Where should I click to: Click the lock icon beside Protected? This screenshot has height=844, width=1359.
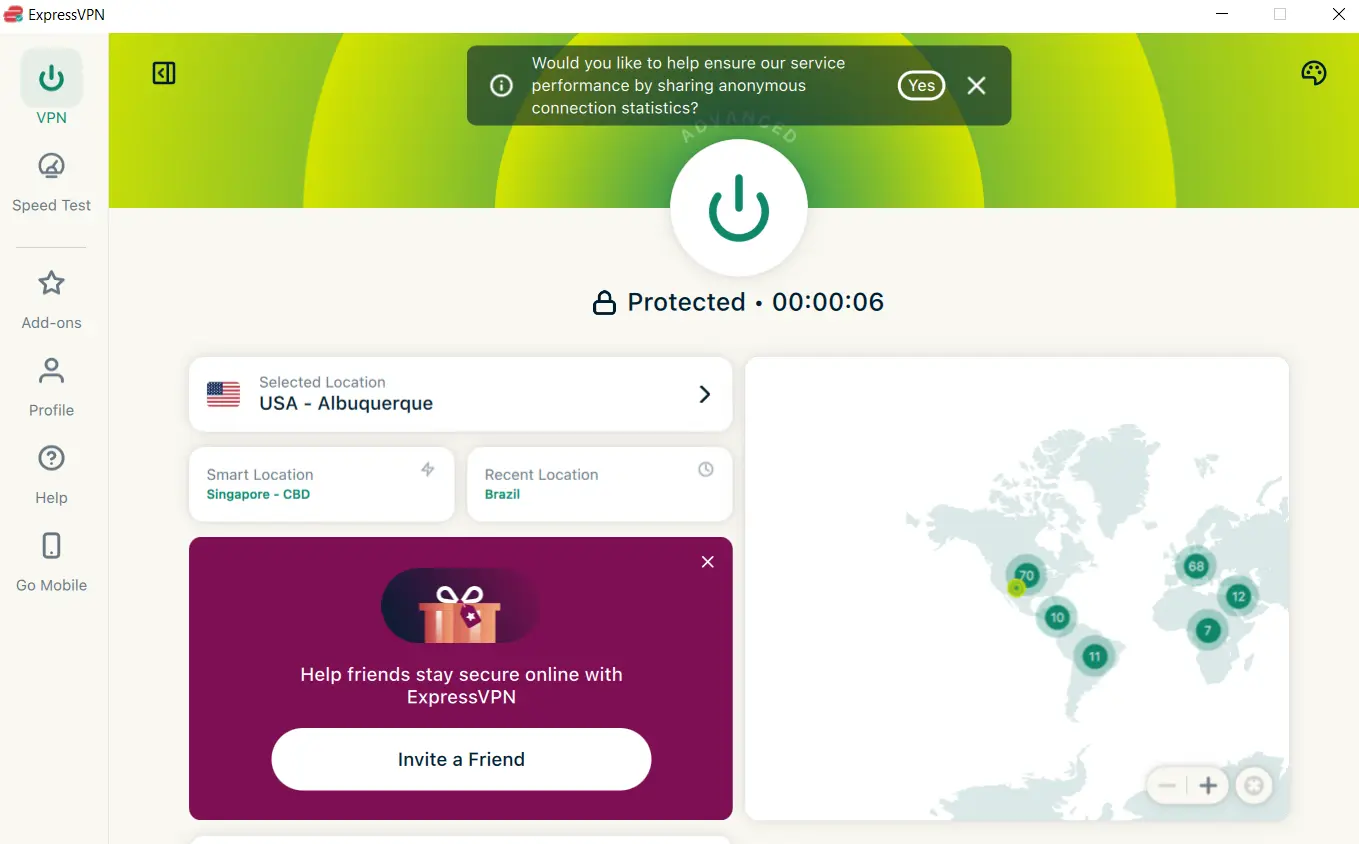click(604, 303)
